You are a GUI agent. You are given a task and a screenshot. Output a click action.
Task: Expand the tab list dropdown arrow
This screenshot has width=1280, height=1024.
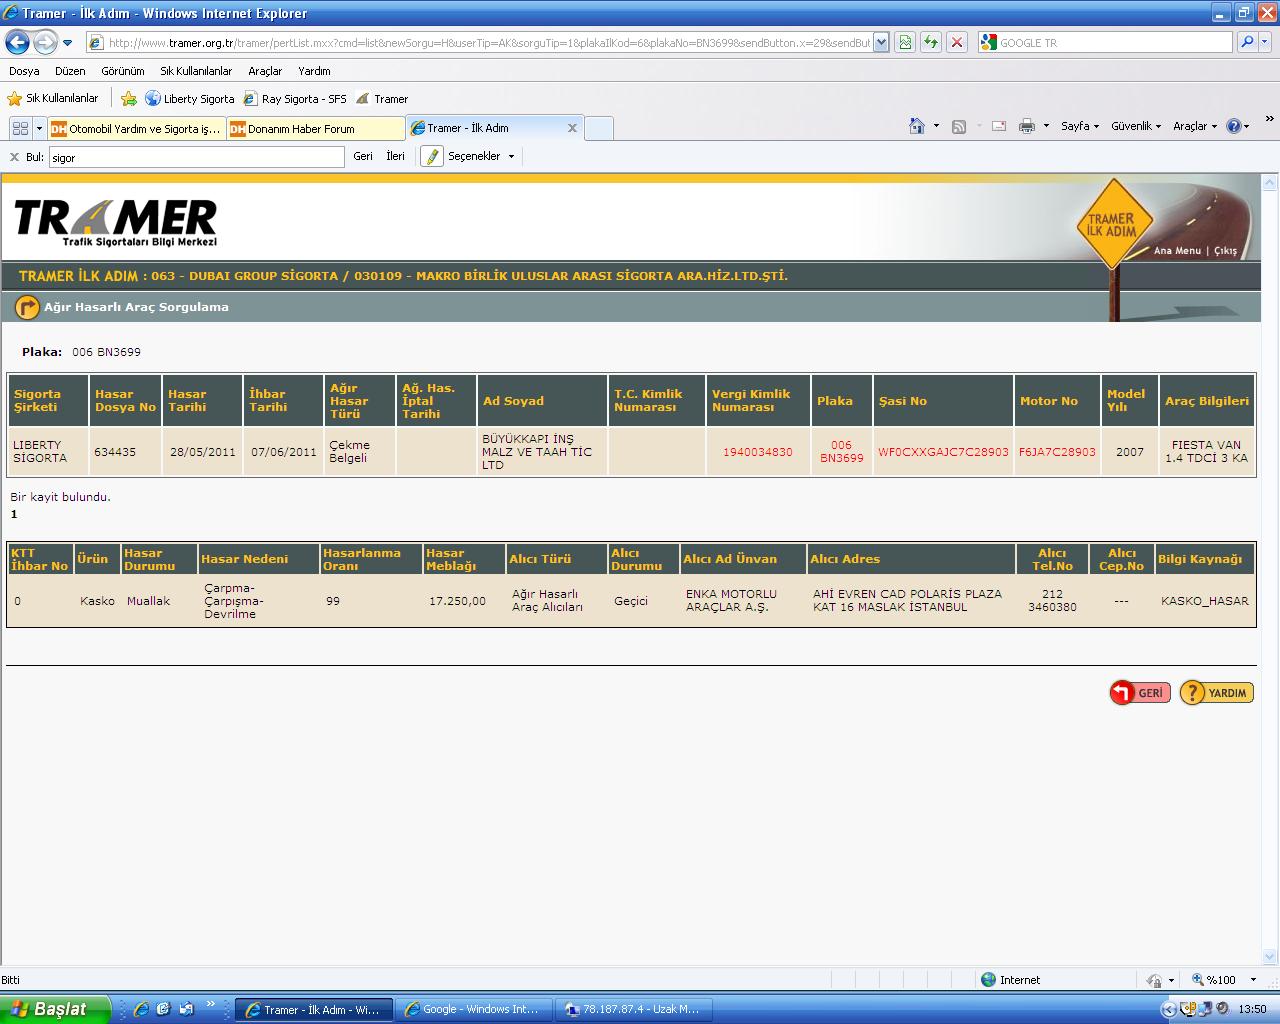[39, 128]
